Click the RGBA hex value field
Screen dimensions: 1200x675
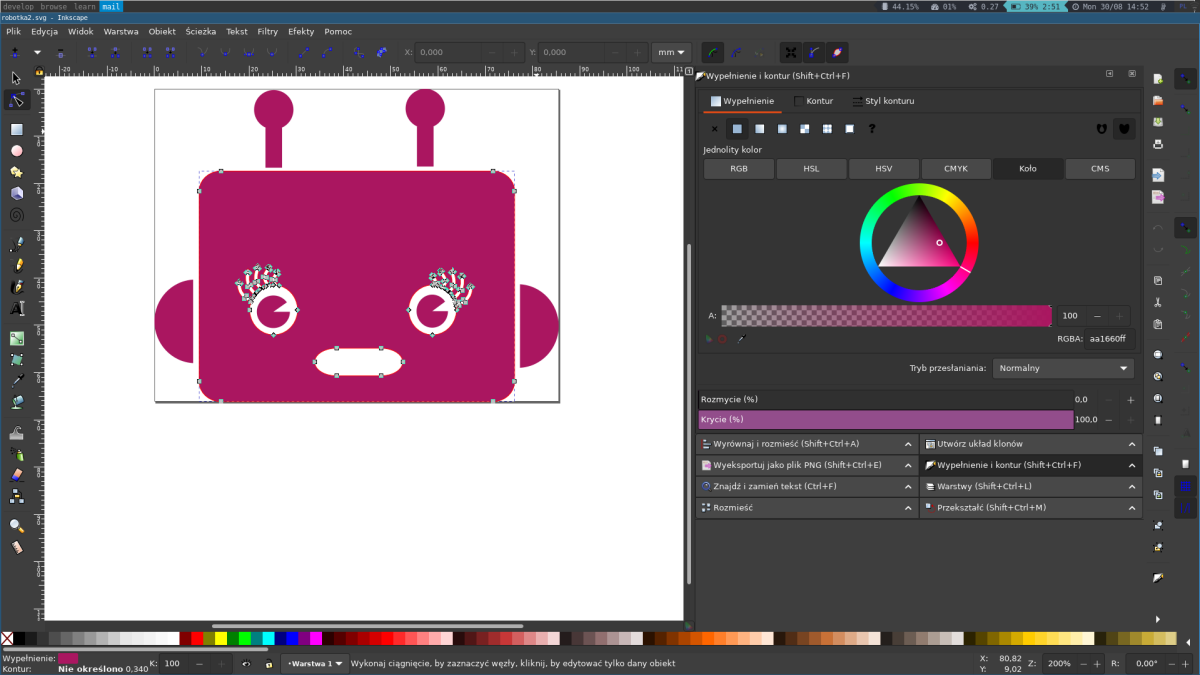pos(1108,339)
